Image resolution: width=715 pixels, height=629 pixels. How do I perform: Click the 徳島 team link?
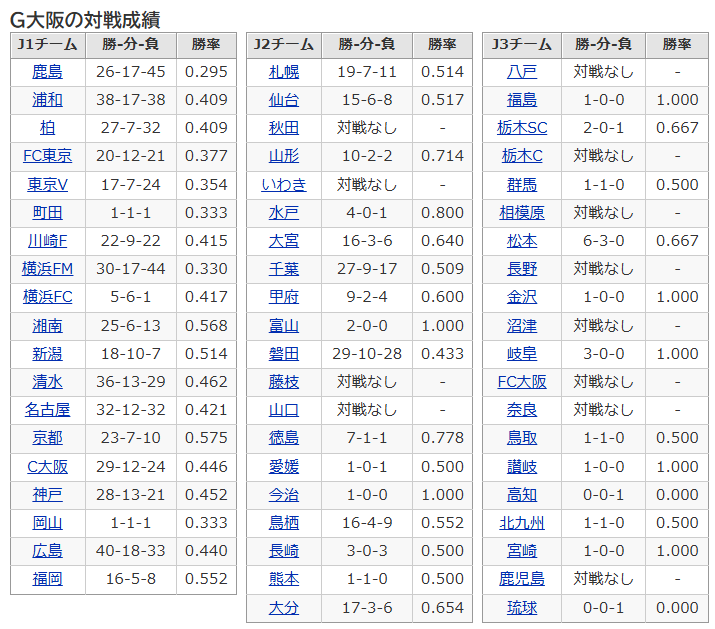(x=284, y=438)
